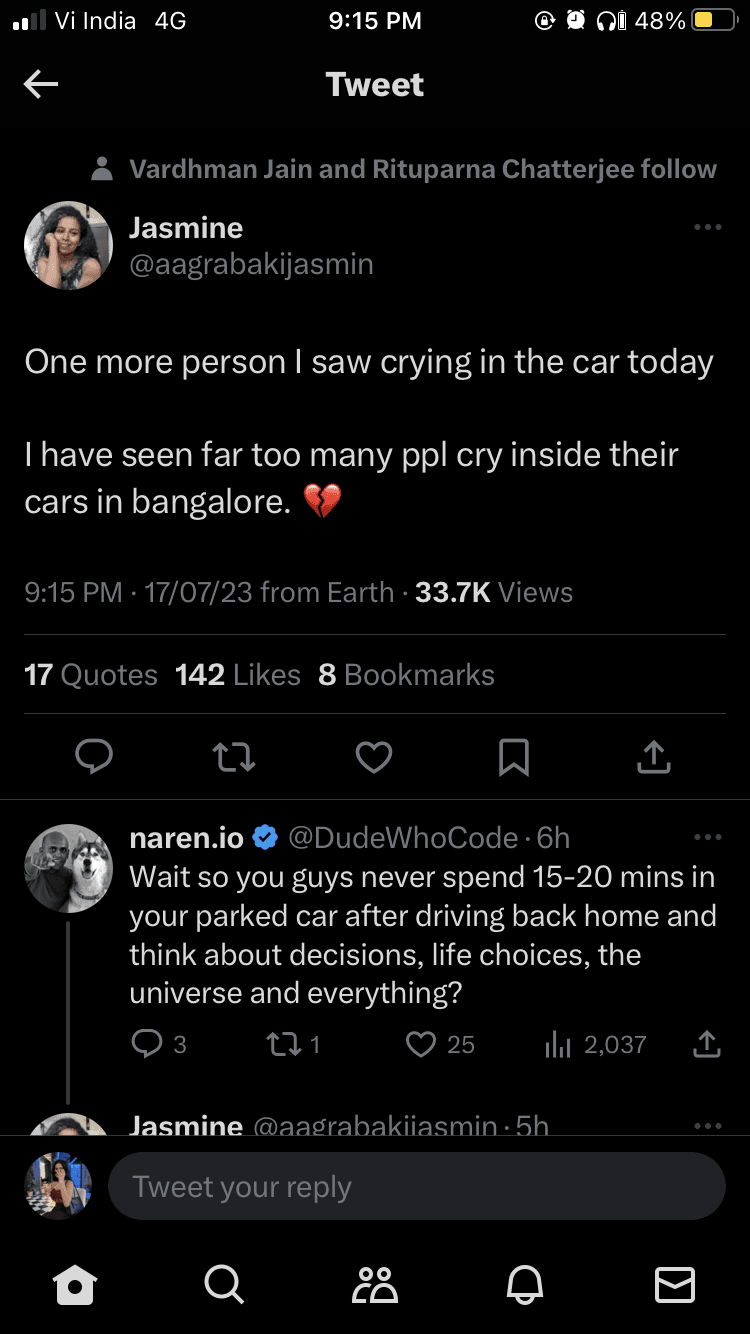Screen dimensions: 750x1334
Task: Open the Search tab
Action: click(224, 1285)
